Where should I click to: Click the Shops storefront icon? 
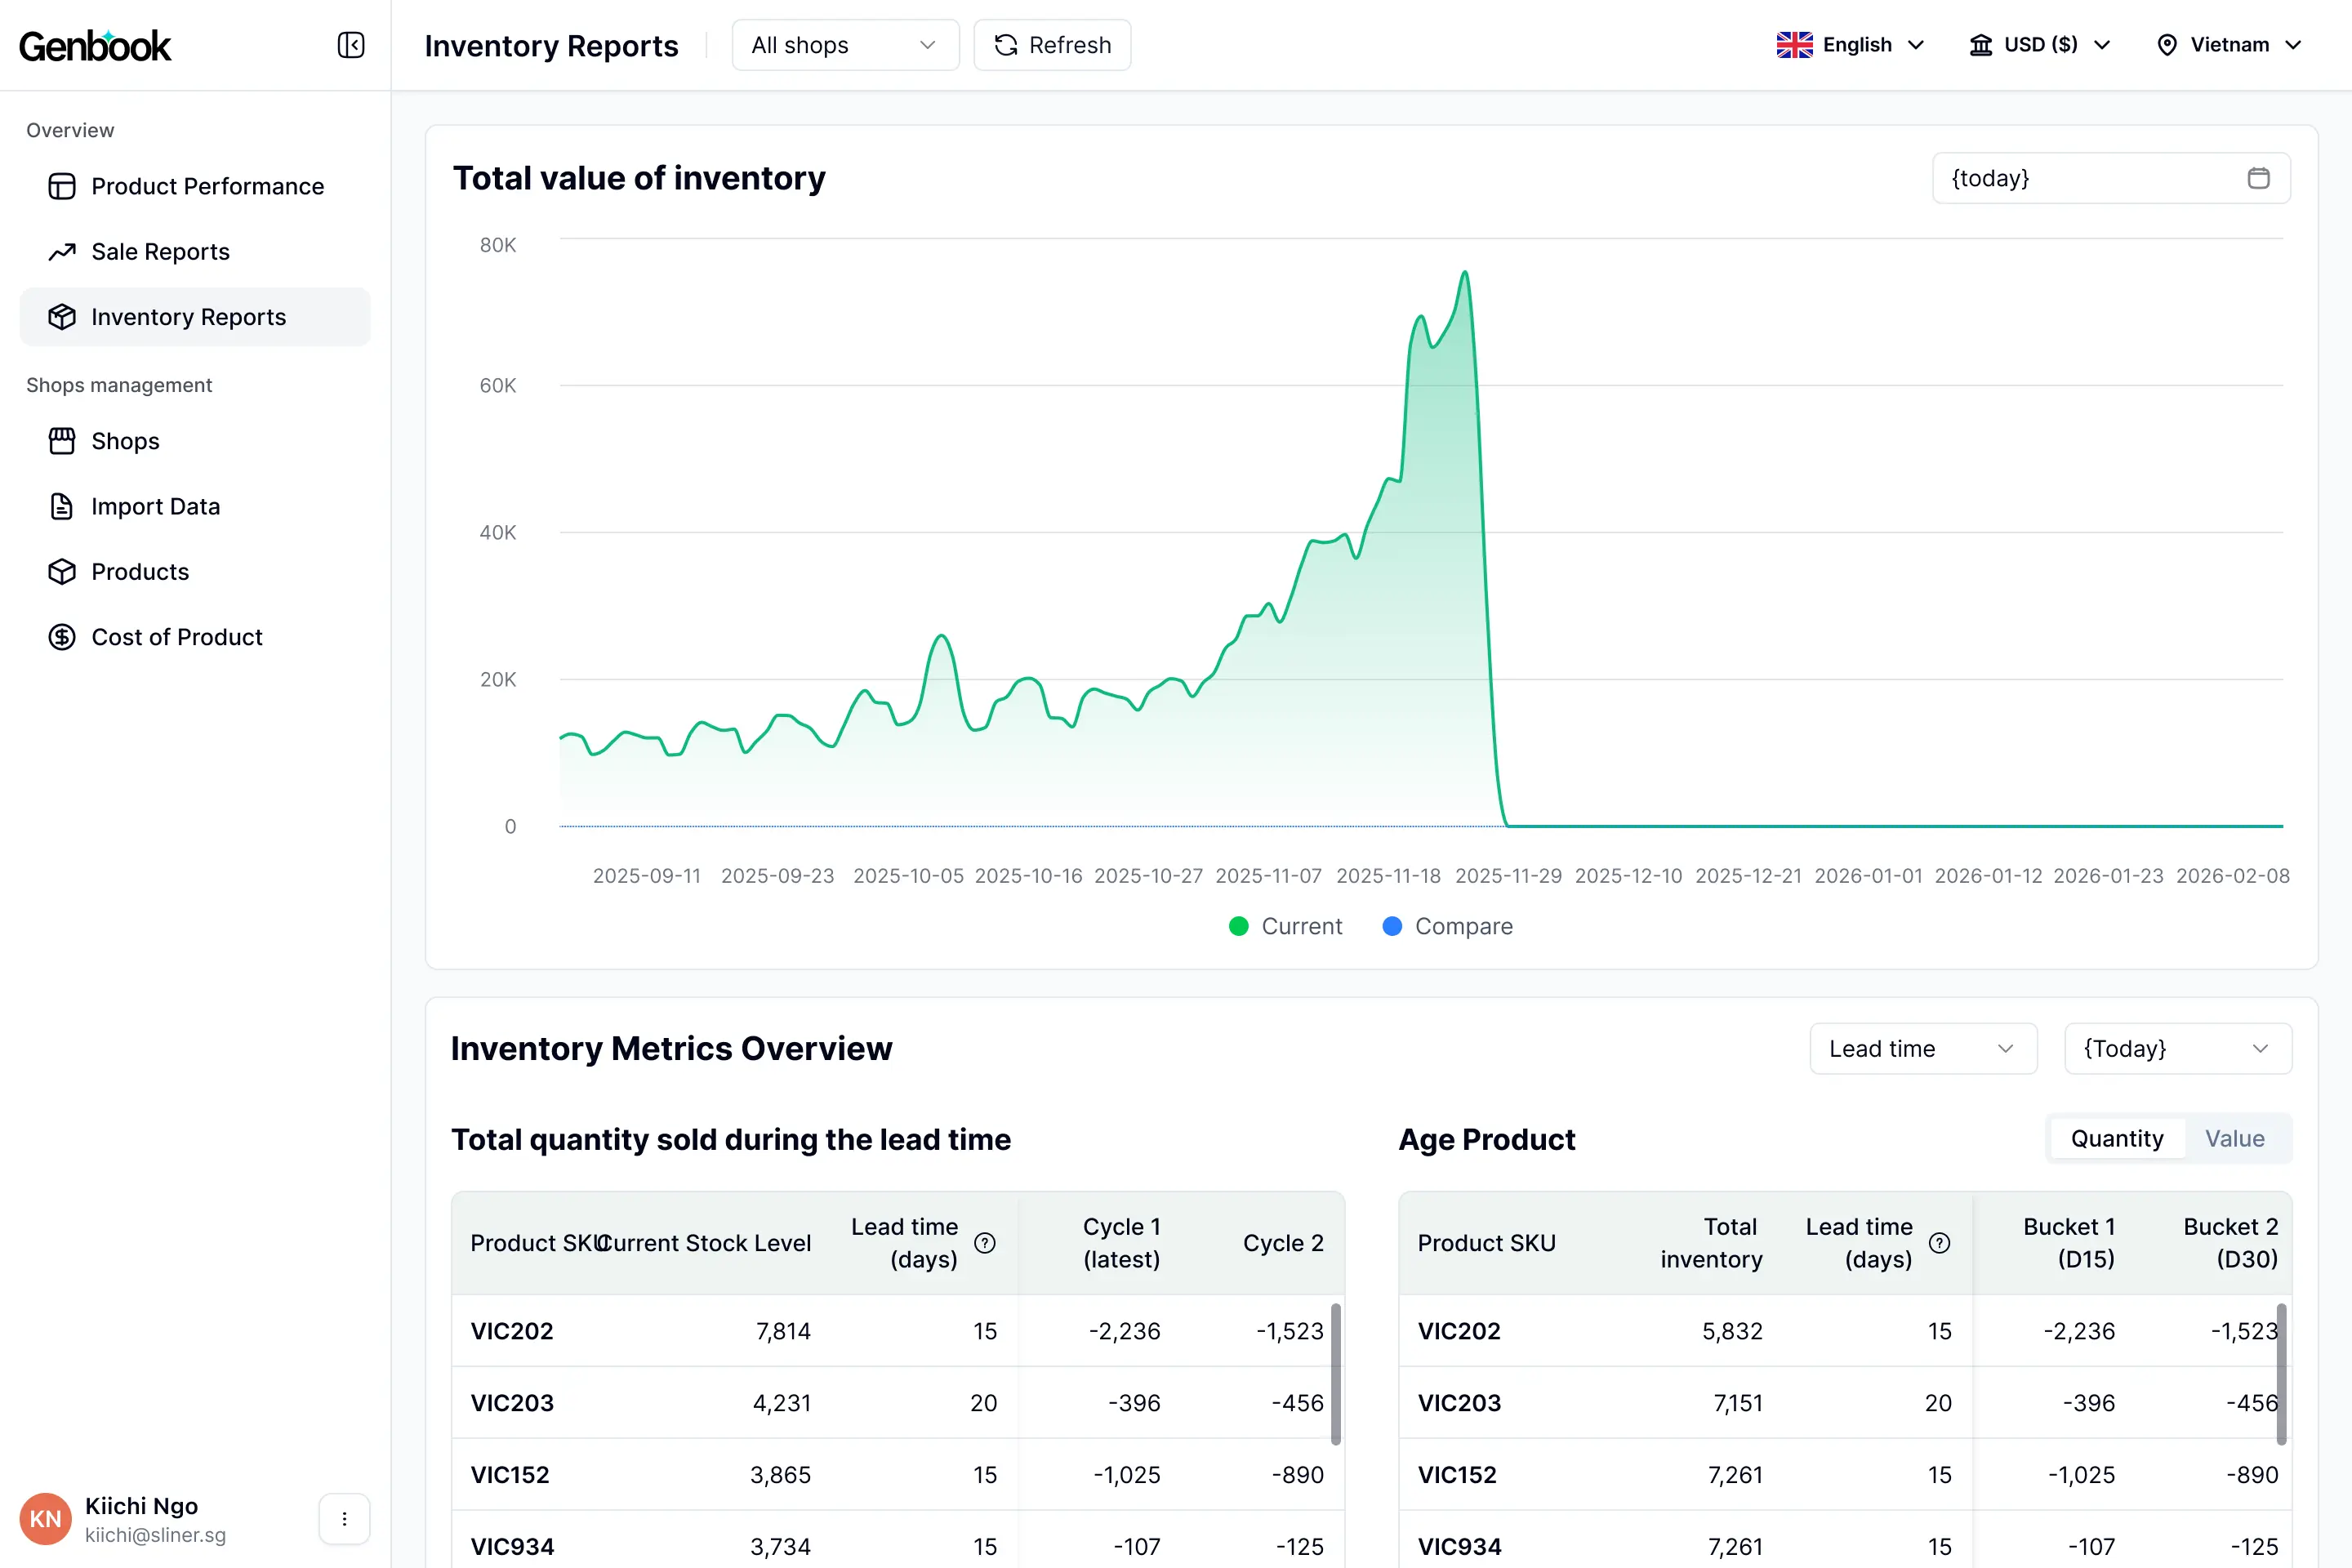(x=62, y=441)
